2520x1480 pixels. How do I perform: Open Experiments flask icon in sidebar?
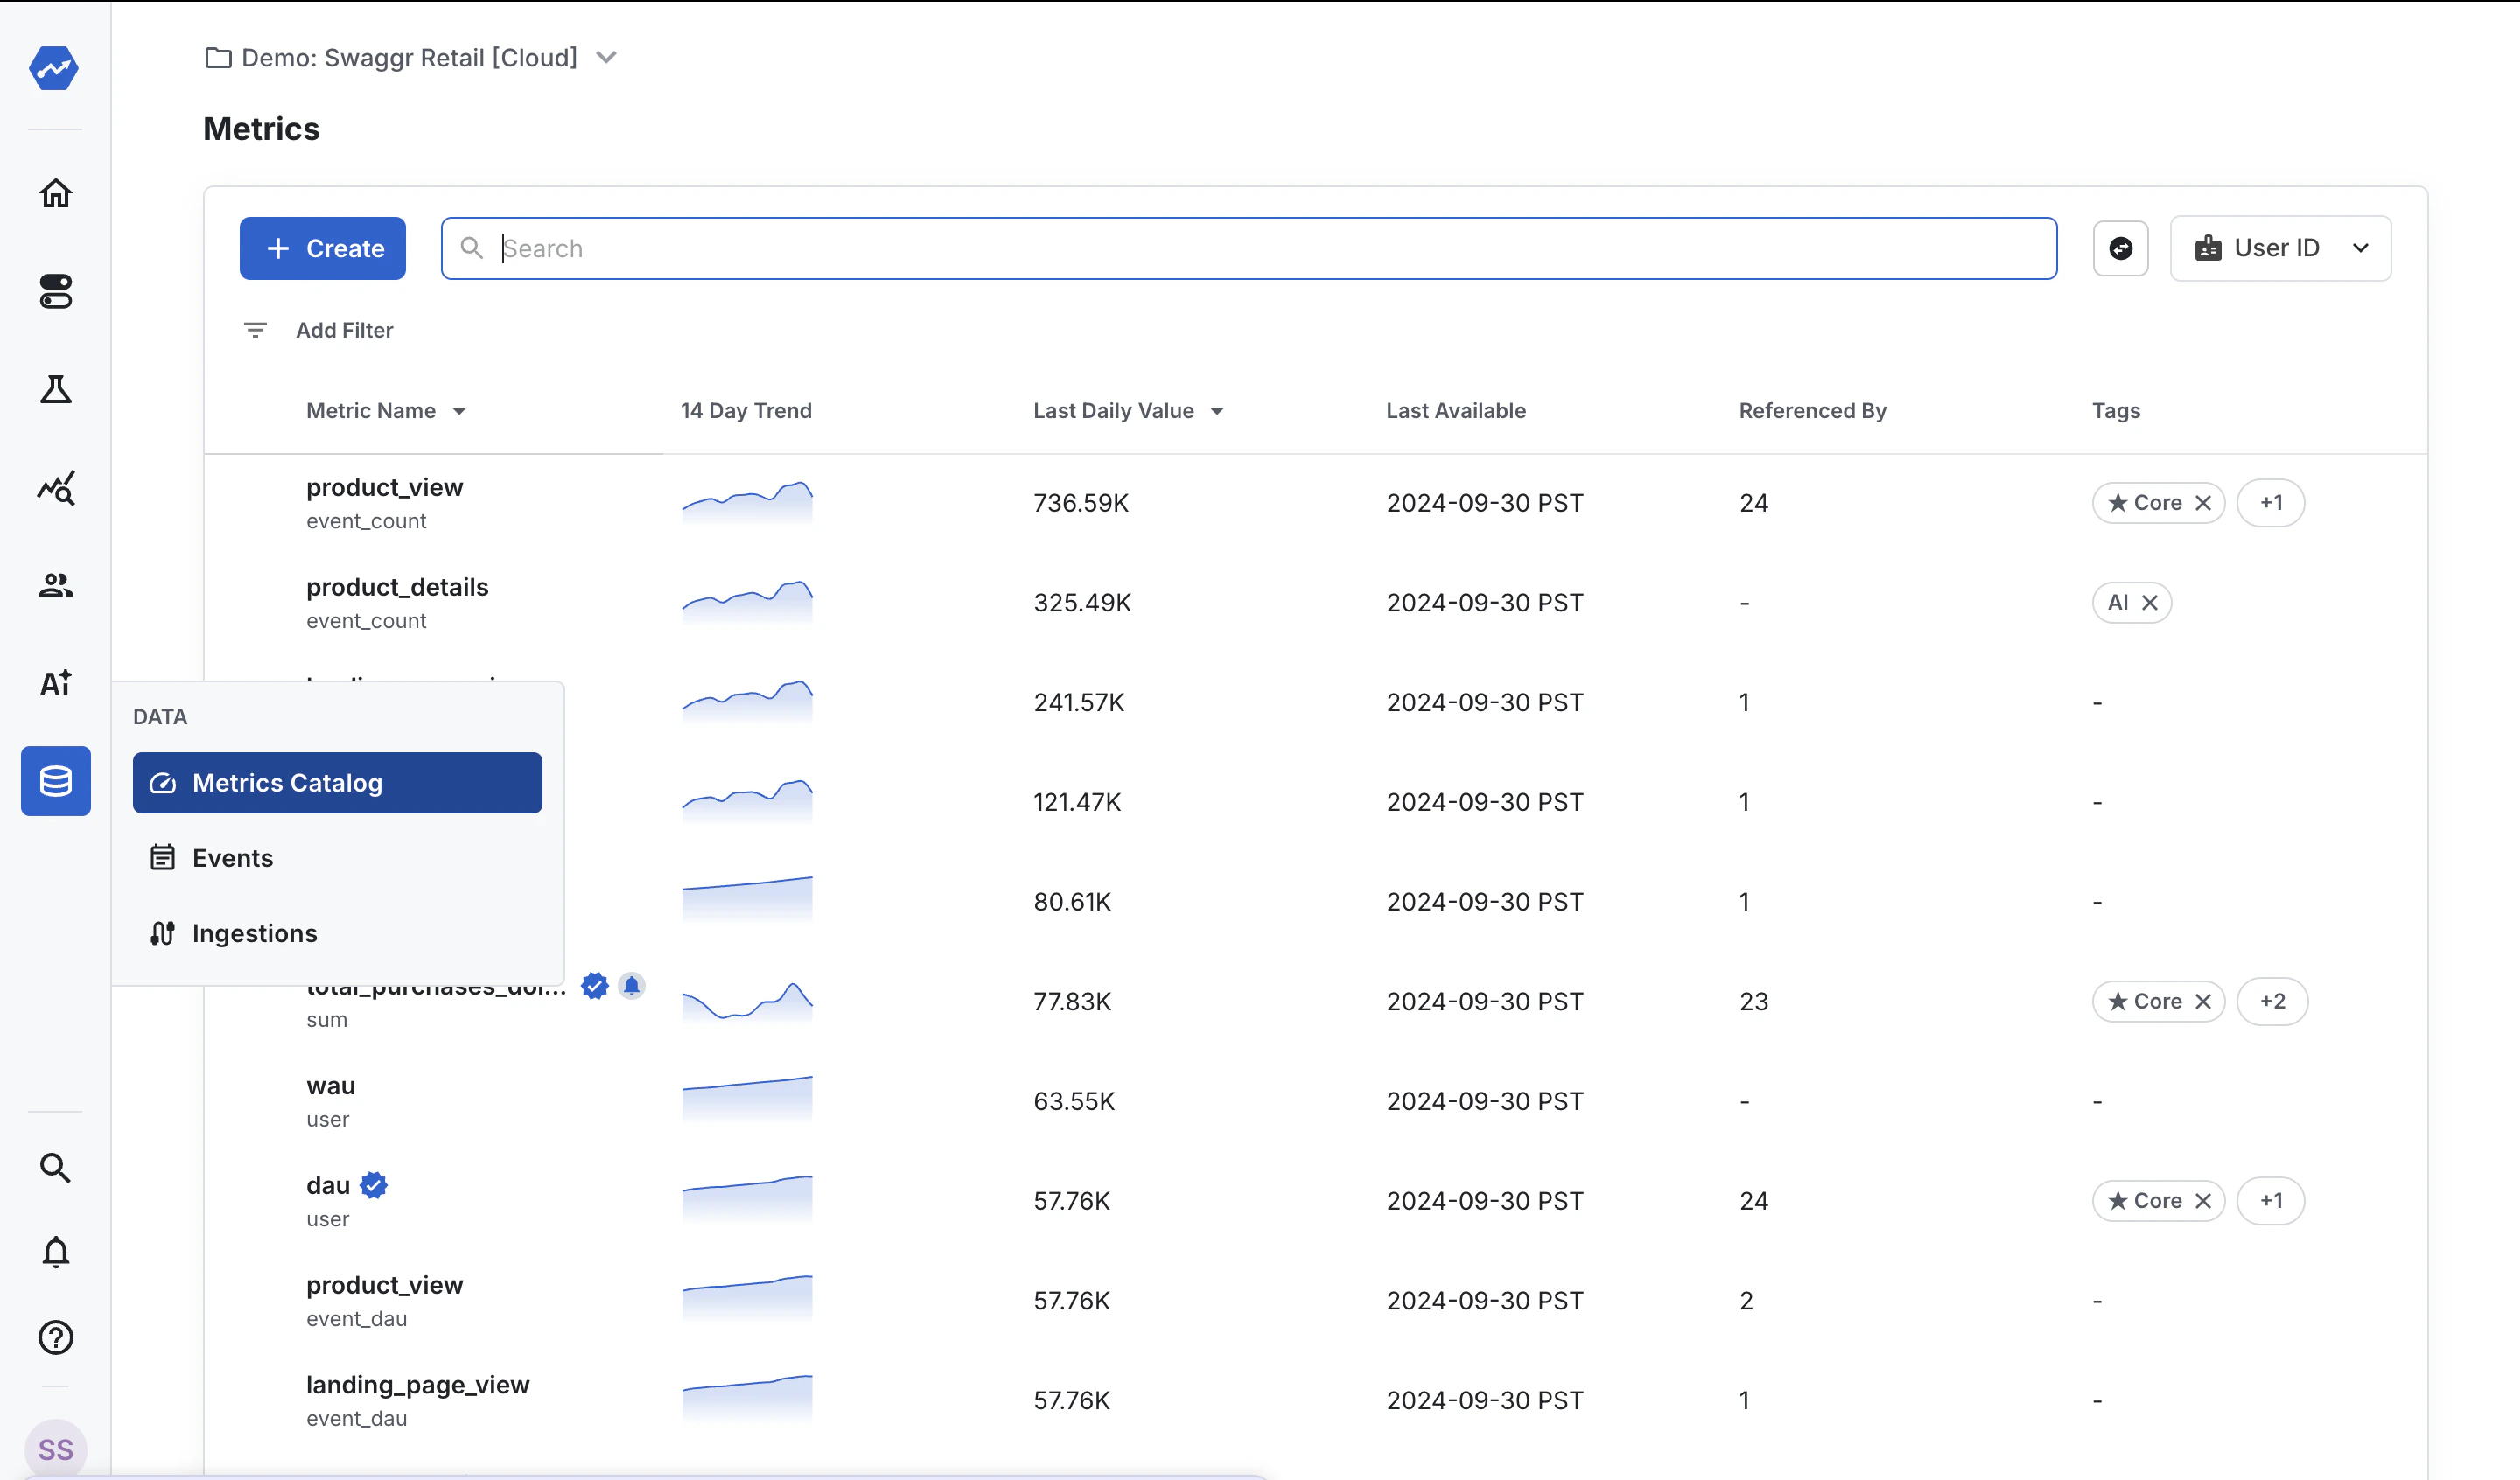point(56,389)
